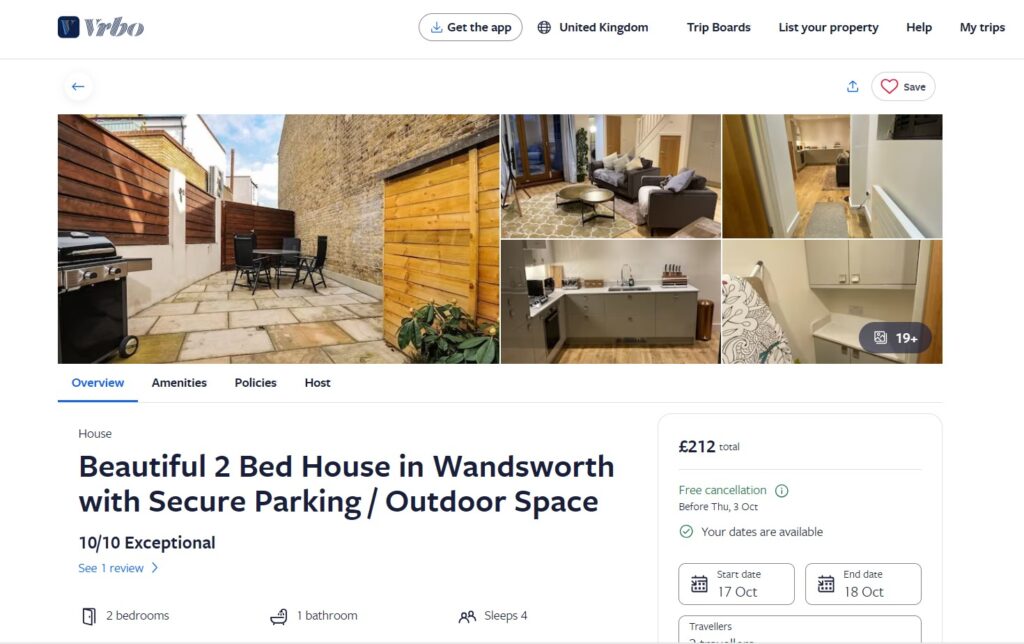Switch to the Amenities tab
Viewport: 1024px width, 644px height.
click(179, 383)
